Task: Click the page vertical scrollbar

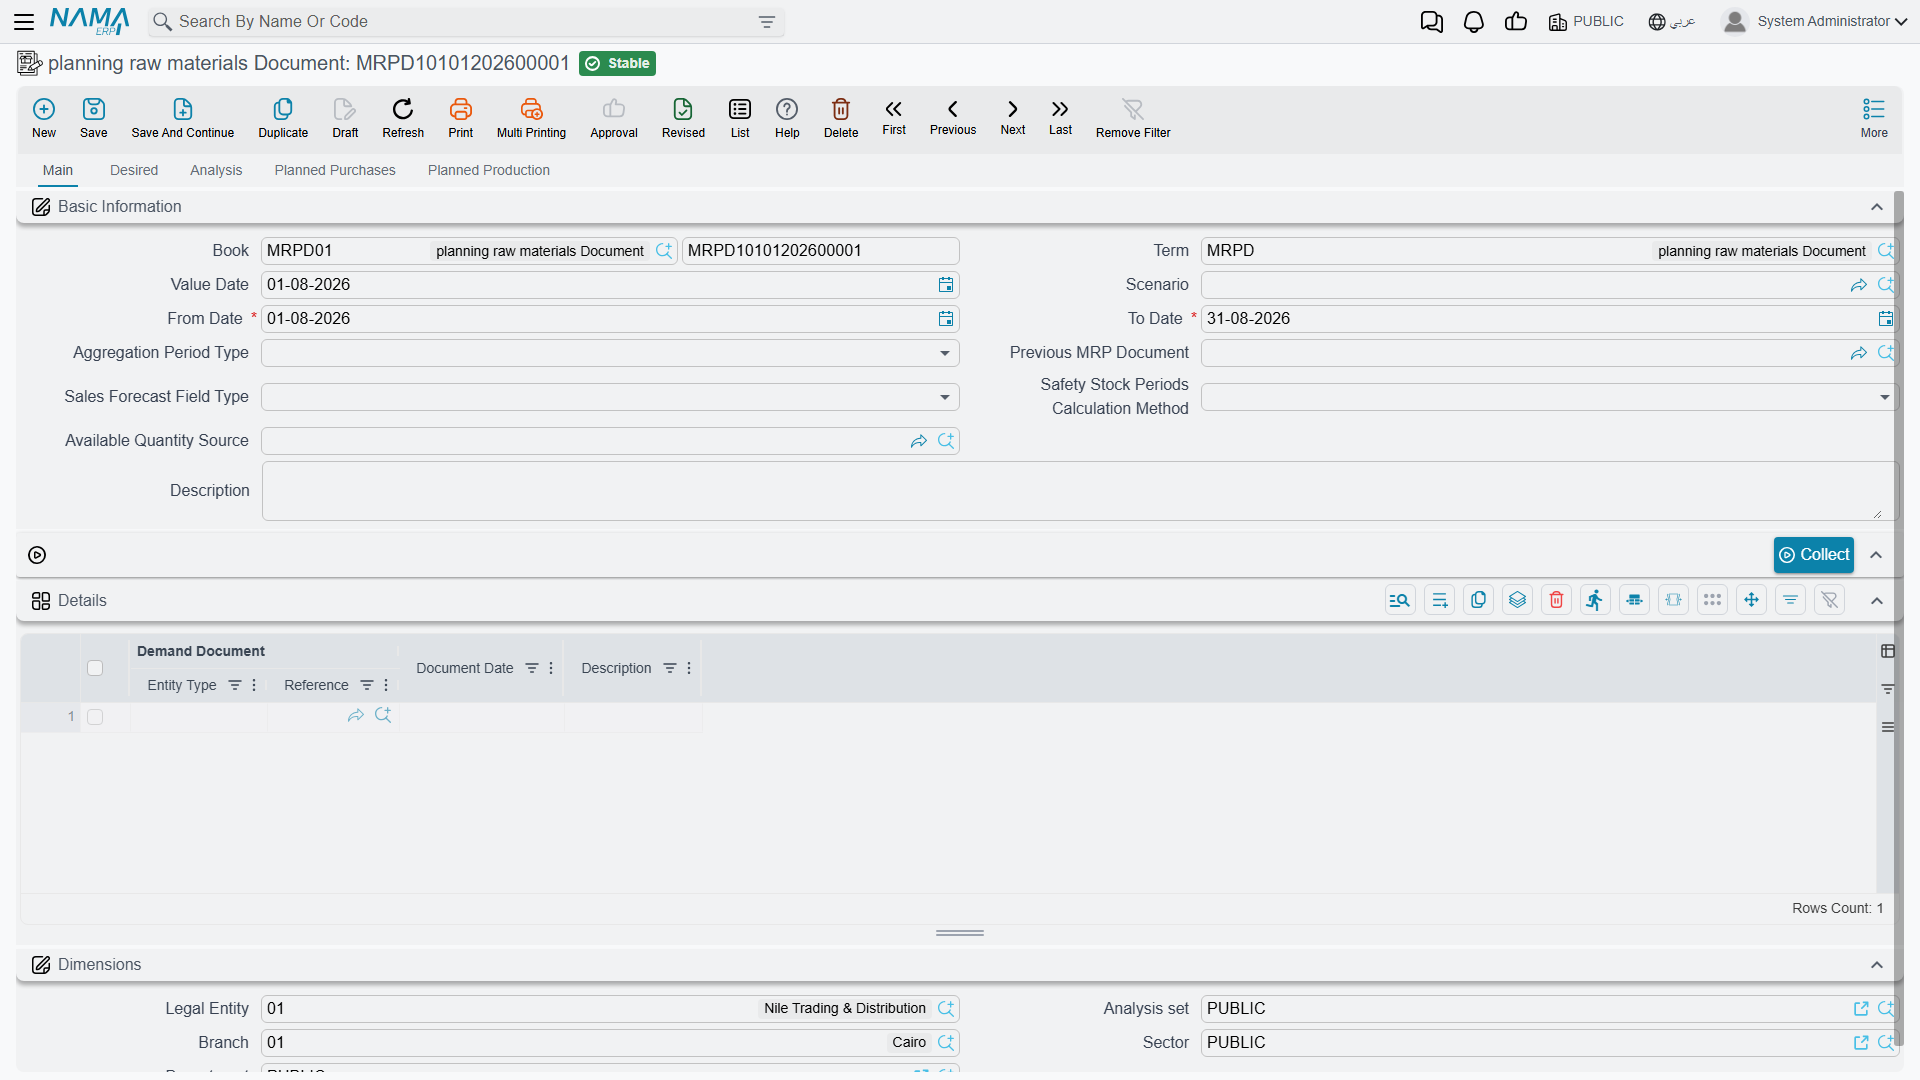Action: point(1898,620)
